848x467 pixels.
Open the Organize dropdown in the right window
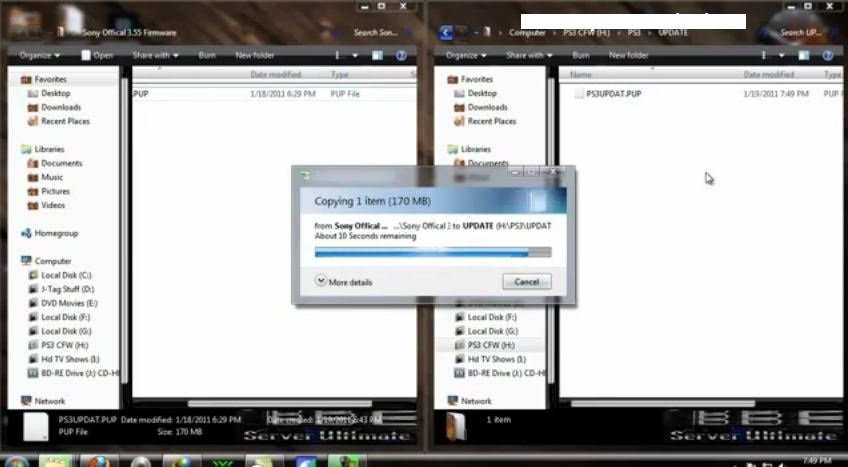[x=466, y=55]
